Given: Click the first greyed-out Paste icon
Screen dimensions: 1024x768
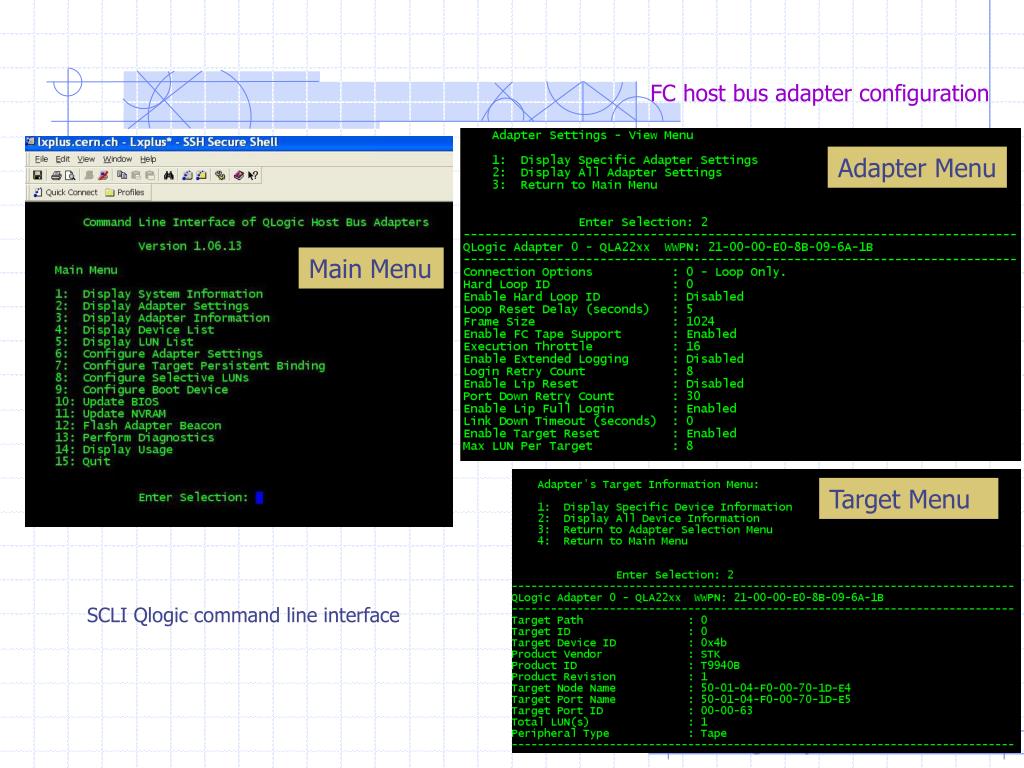Looking at the screenshot, I should click(136, 175).
